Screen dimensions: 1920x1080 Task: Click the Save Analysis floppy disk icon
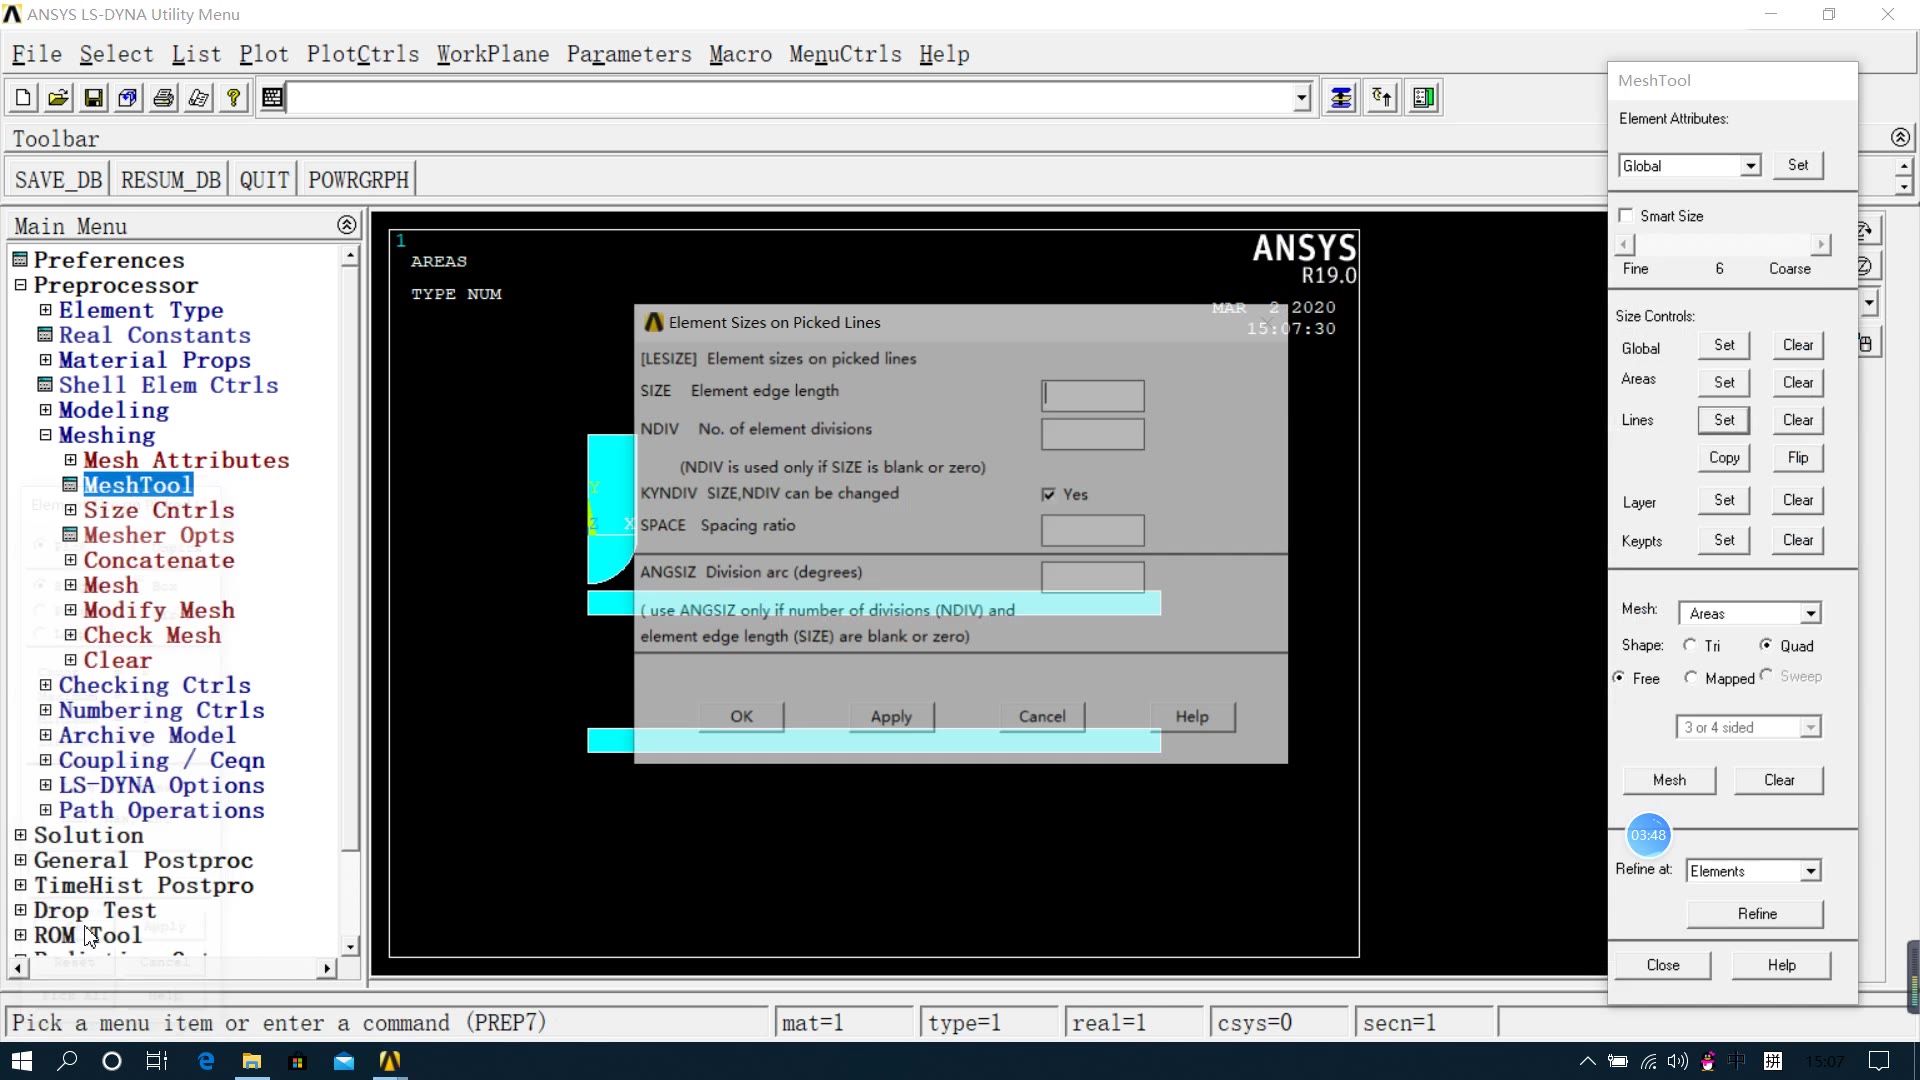click(x=93, y=97)
